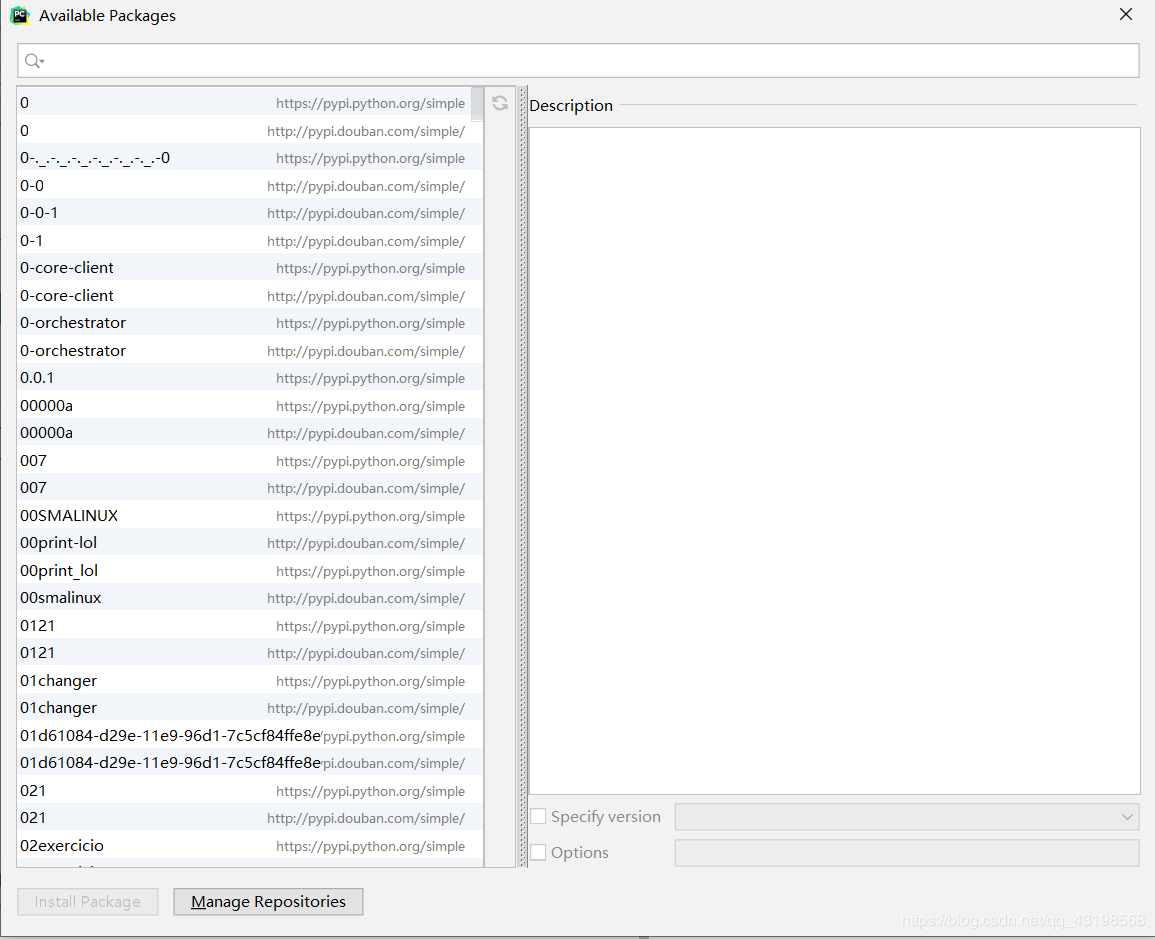
Task: Click the Install Package button
Action: (x=88, y=901)
